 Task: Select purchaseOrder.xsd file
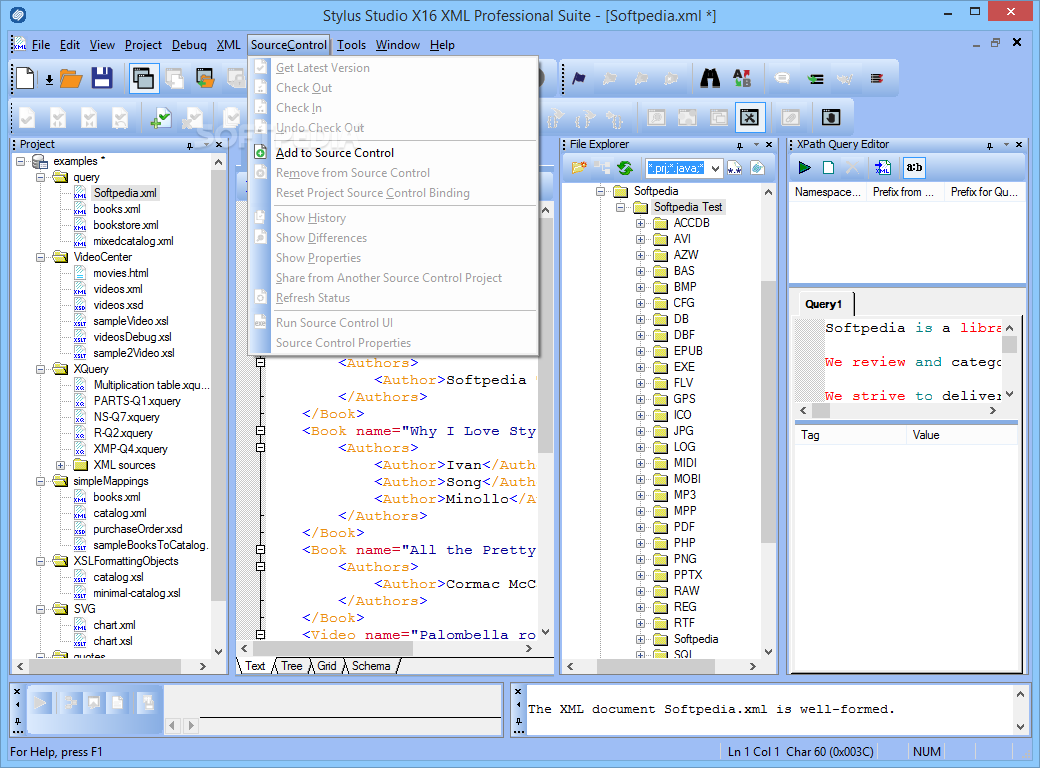click(x=137, y=529)
